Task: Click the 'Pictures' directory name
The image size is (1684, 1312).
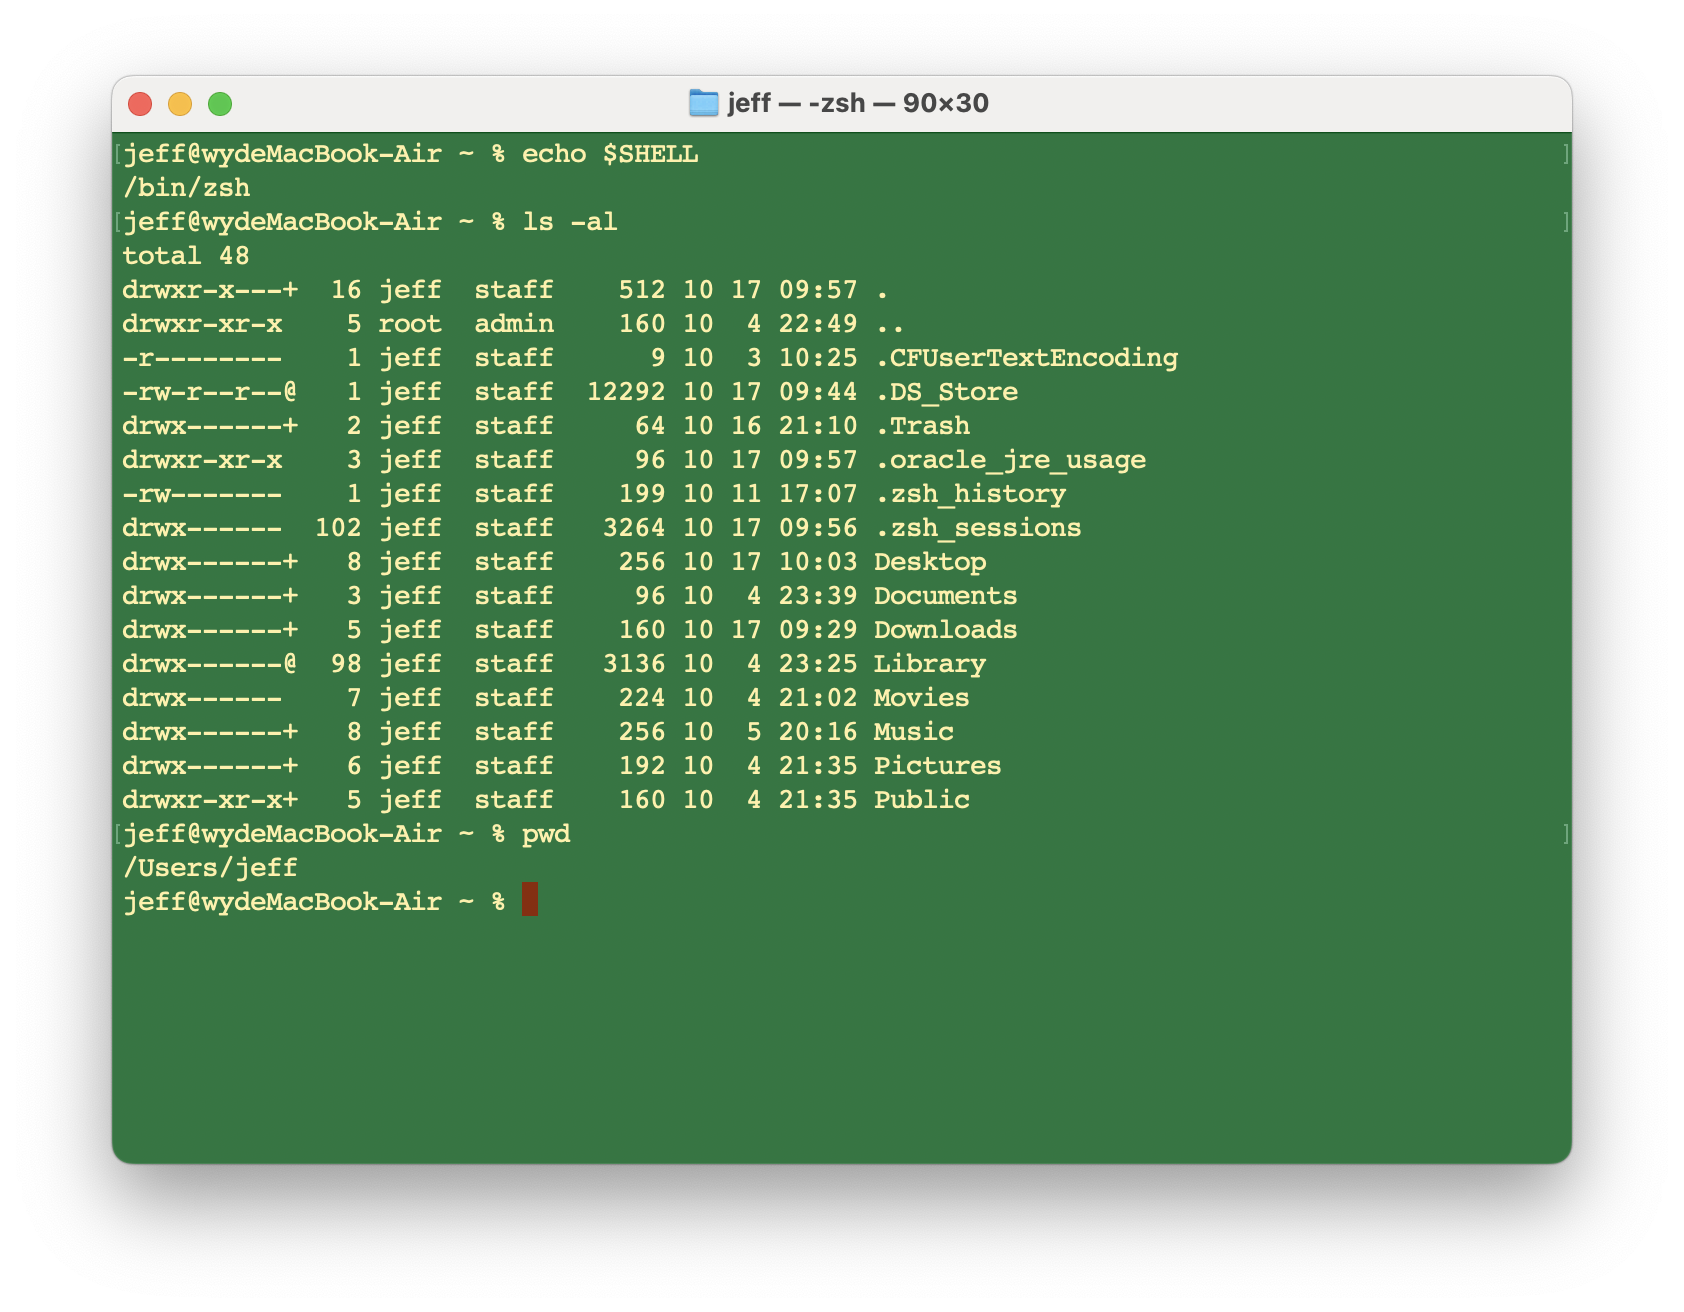Action: coord(938,766)
